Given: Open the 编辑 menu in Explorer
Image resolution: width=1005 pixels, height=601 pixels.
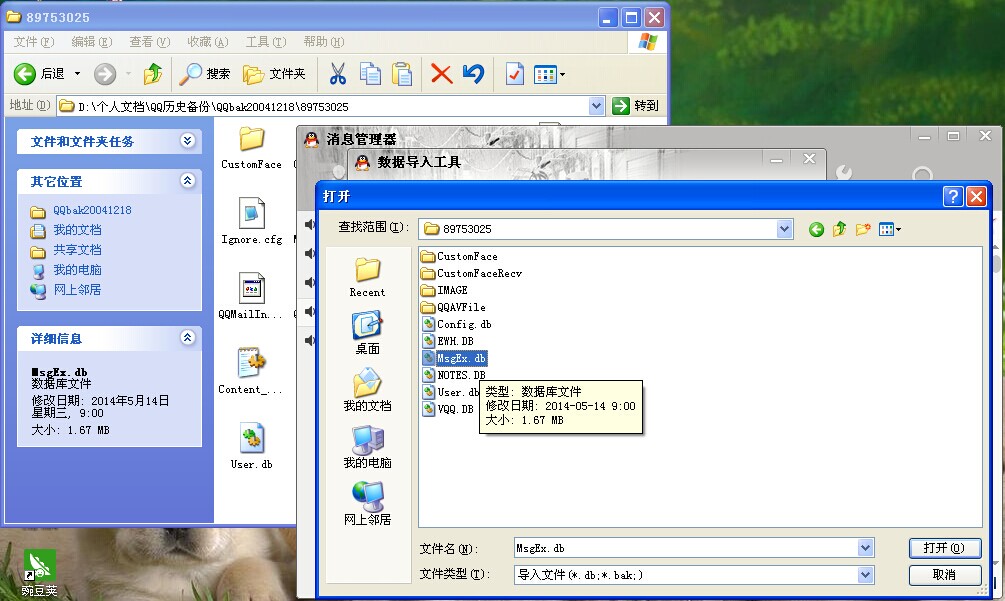Looking at the screenshot, I should point(92,42).
